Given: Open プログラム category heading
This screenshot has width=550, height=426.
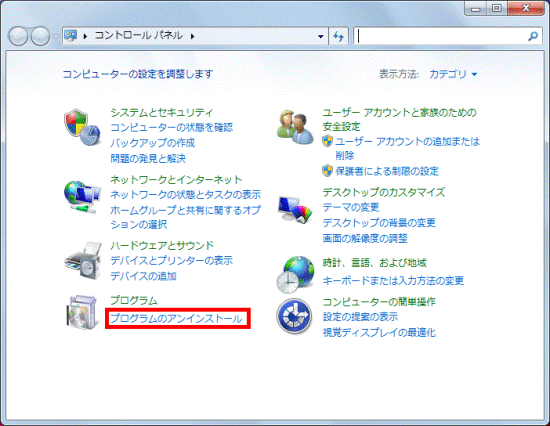Looking at the screenshot, I should 134,300.
